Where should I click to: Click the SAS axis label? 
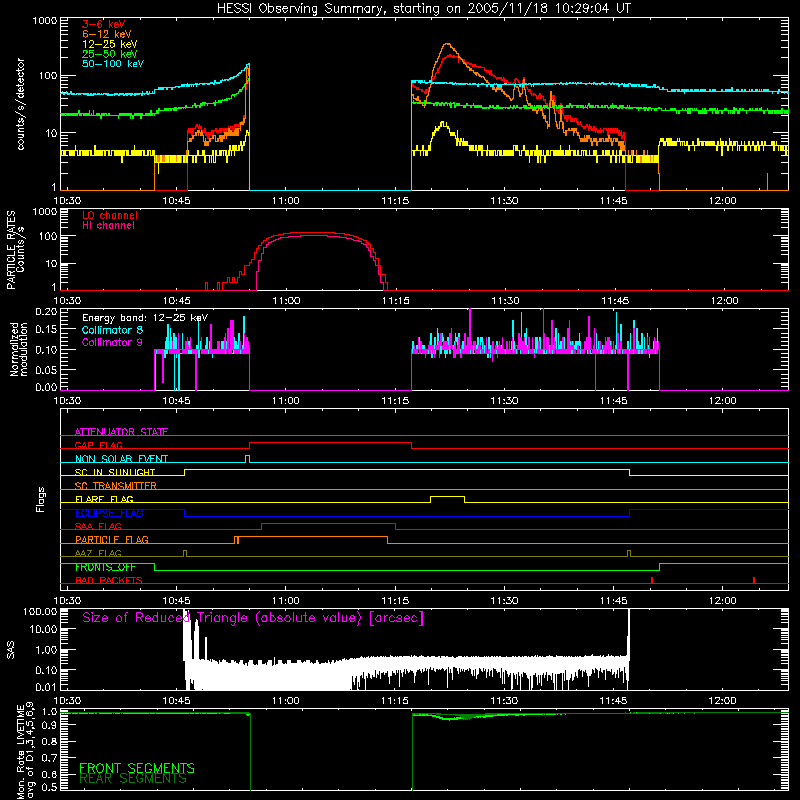[10, 650]
